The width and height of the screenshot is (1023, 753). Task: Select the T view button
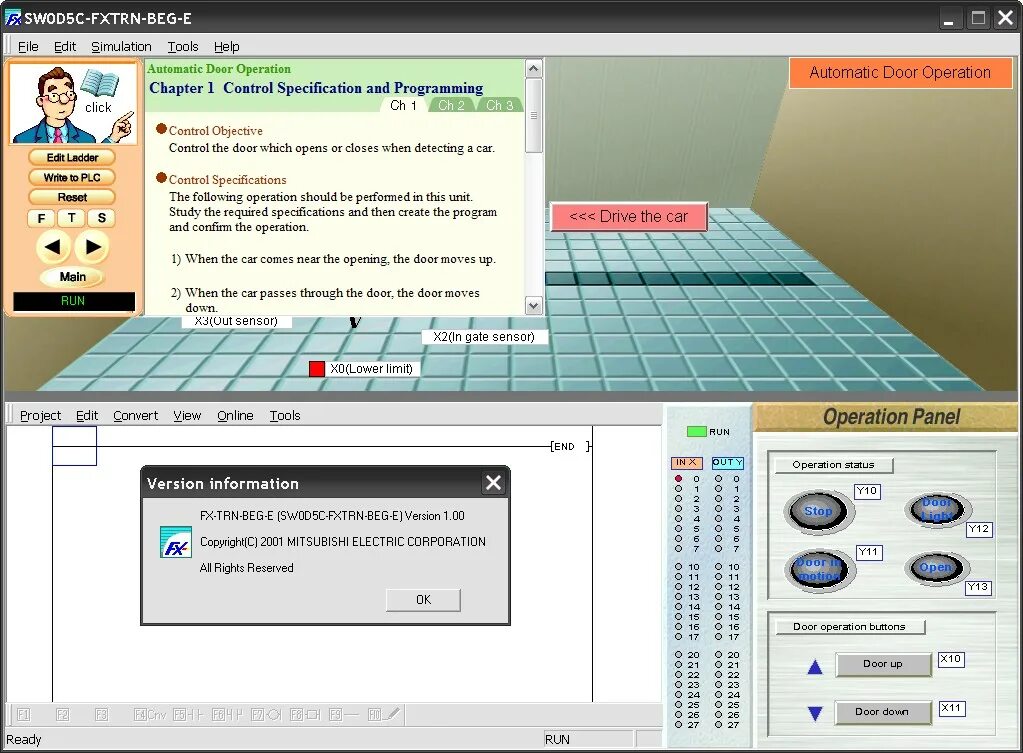tap(71, 218)
